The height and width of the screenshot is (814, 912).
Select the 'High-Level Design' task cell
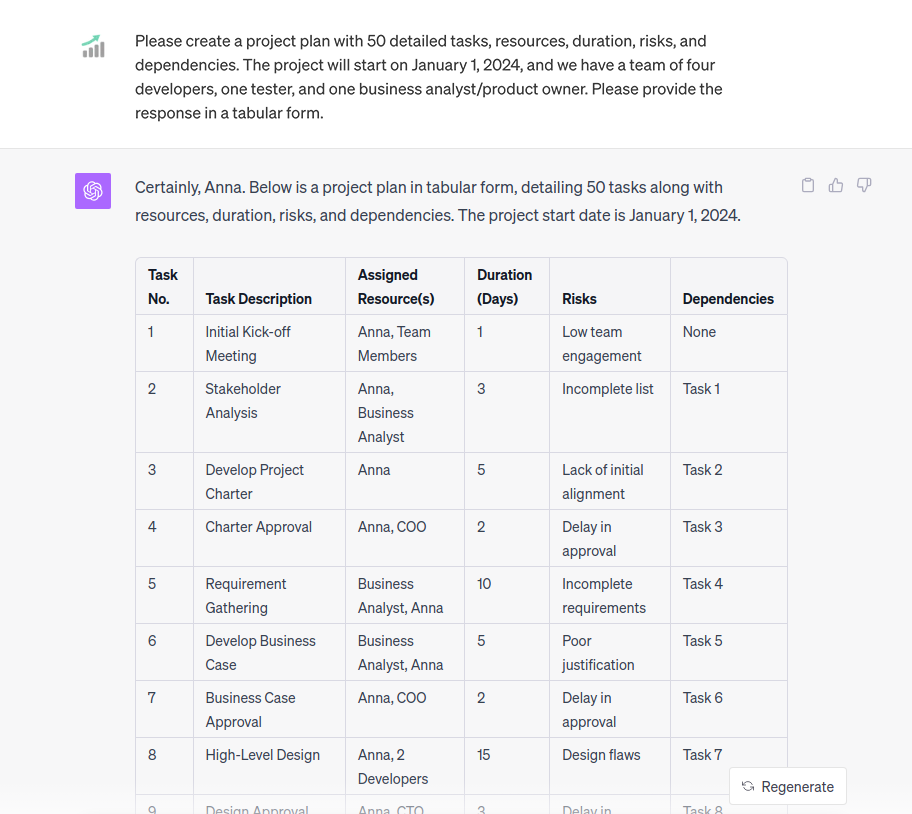[262, 755]
